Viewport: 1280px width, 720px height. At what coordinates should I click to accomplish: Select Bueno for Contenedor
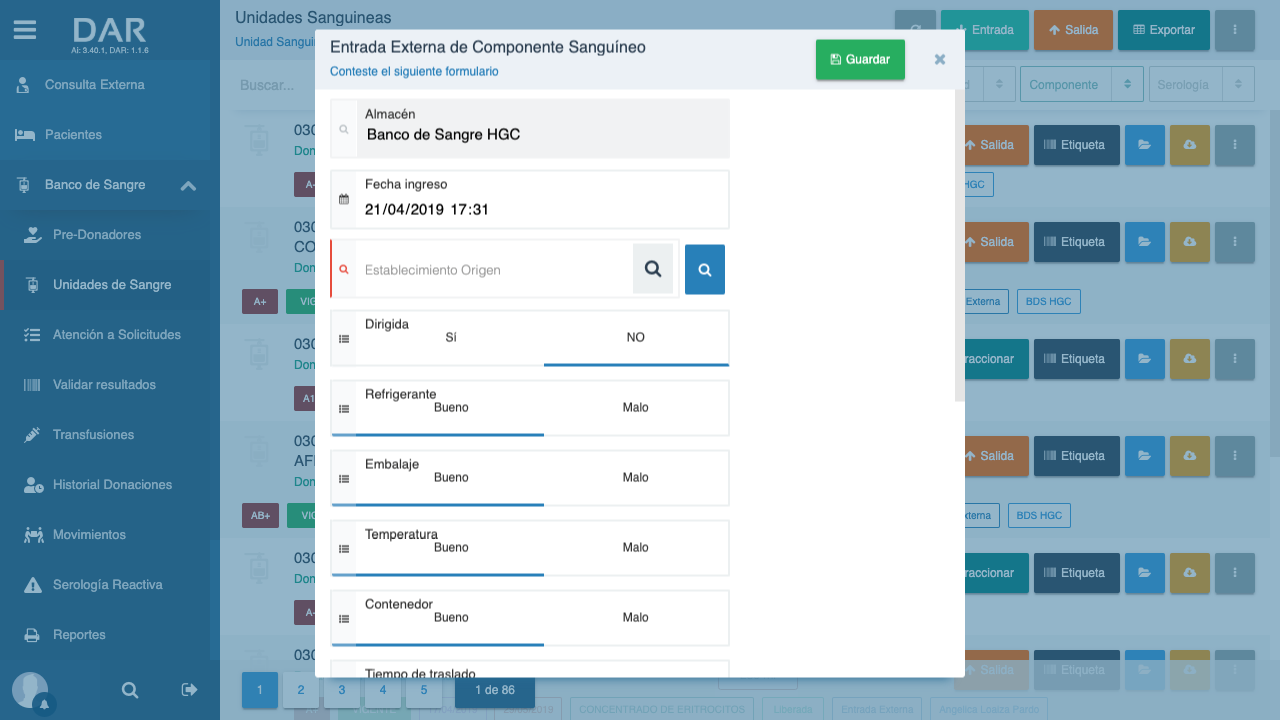click(451, 618)
